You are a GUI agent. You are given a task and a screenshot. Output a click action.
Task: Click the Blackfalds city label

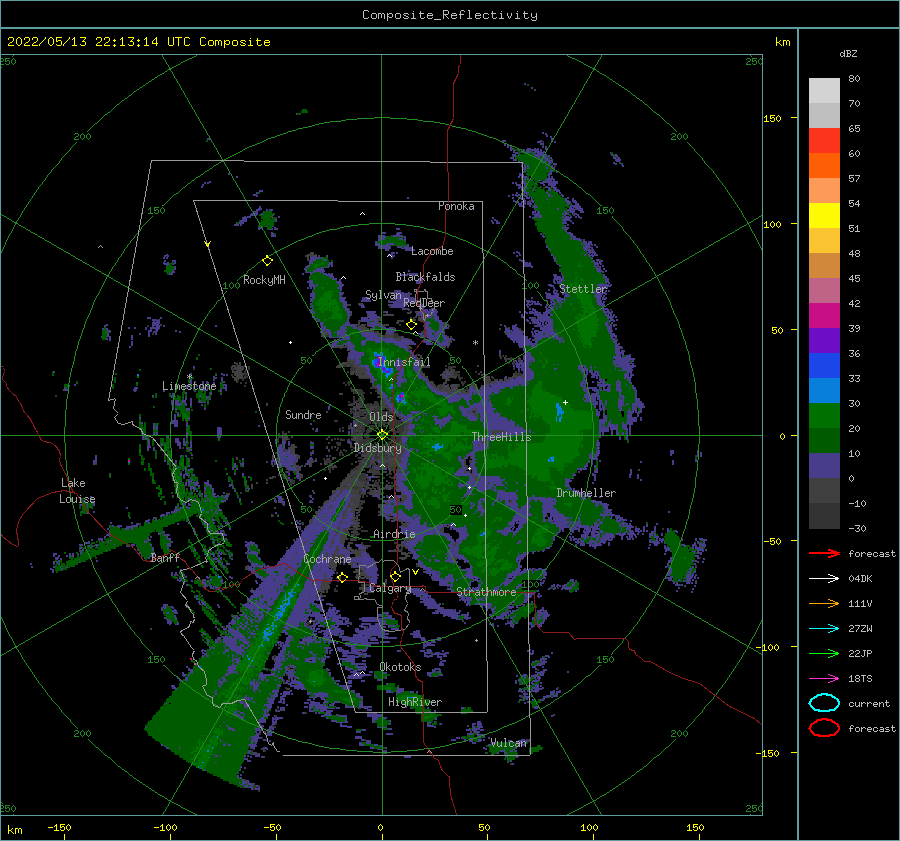point(425,277)
